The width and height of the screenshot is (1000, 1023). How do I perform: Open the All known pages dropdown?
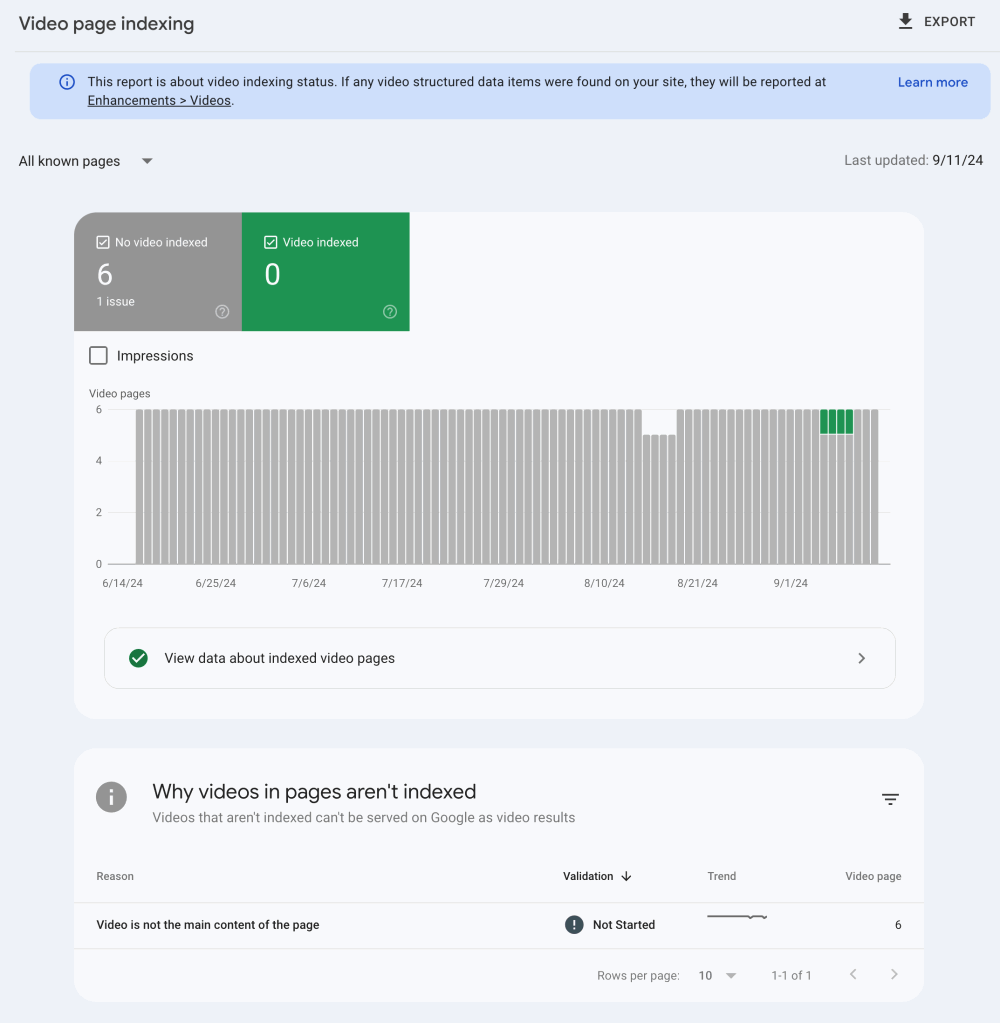(x=85, y=161)
